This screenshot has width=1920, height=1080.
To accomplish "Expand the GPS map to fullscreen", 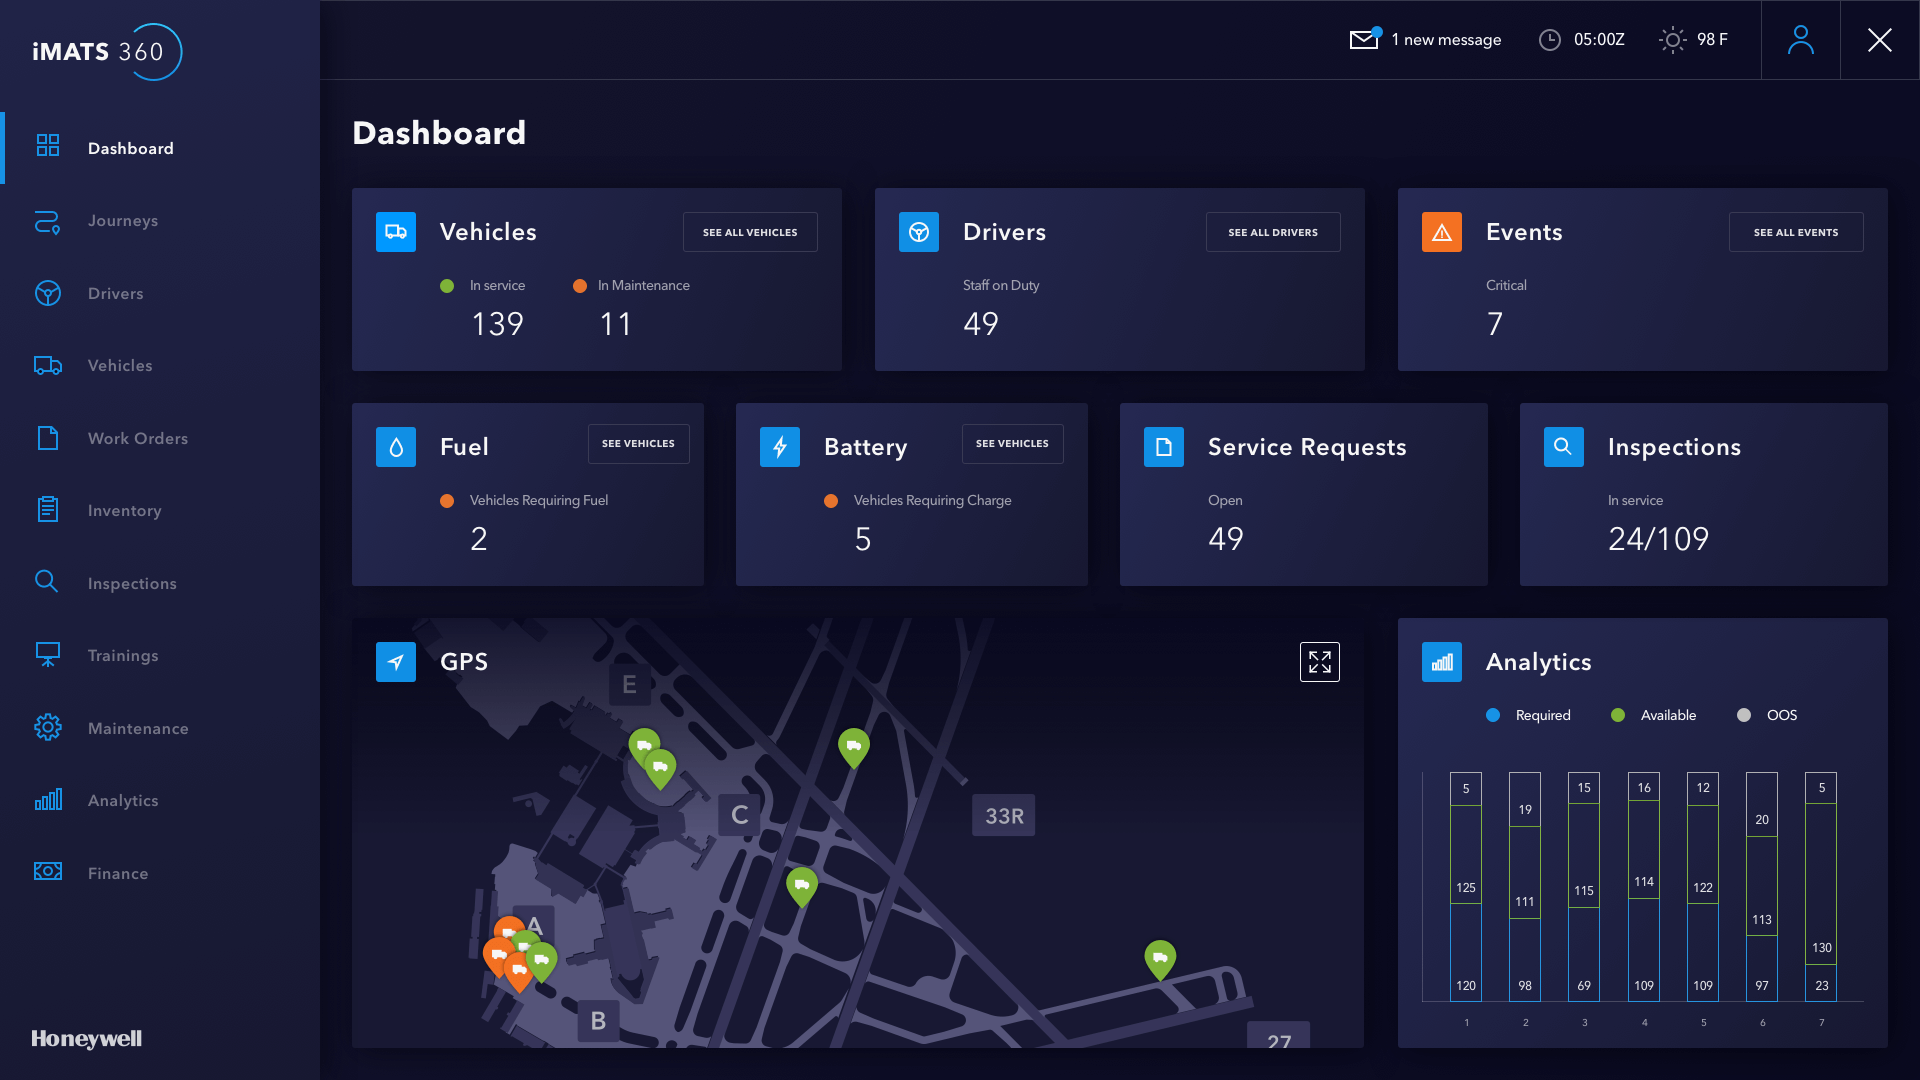I will 1319,662.
